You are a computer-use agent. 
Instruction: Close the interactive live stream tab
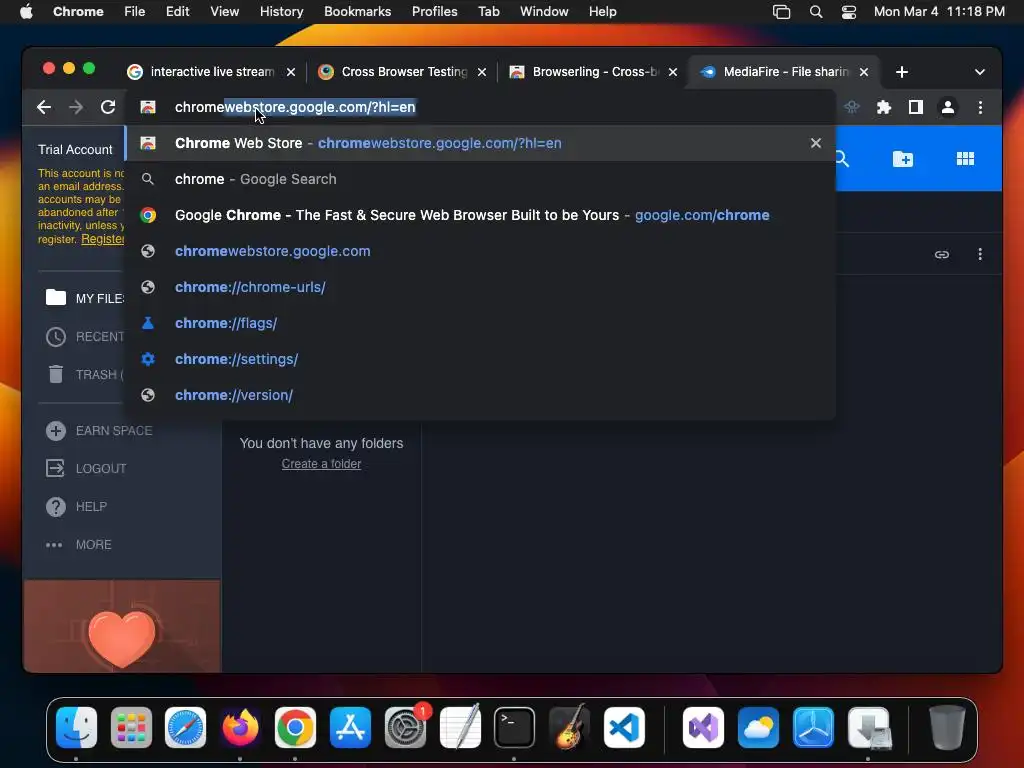tap(291, 72)
